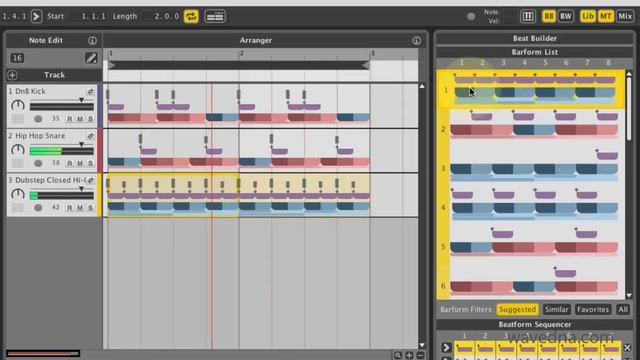Click color pad square on DnB Kick track
The height and width of the screenshot is (360, 640).
click(x=18, y=119)
